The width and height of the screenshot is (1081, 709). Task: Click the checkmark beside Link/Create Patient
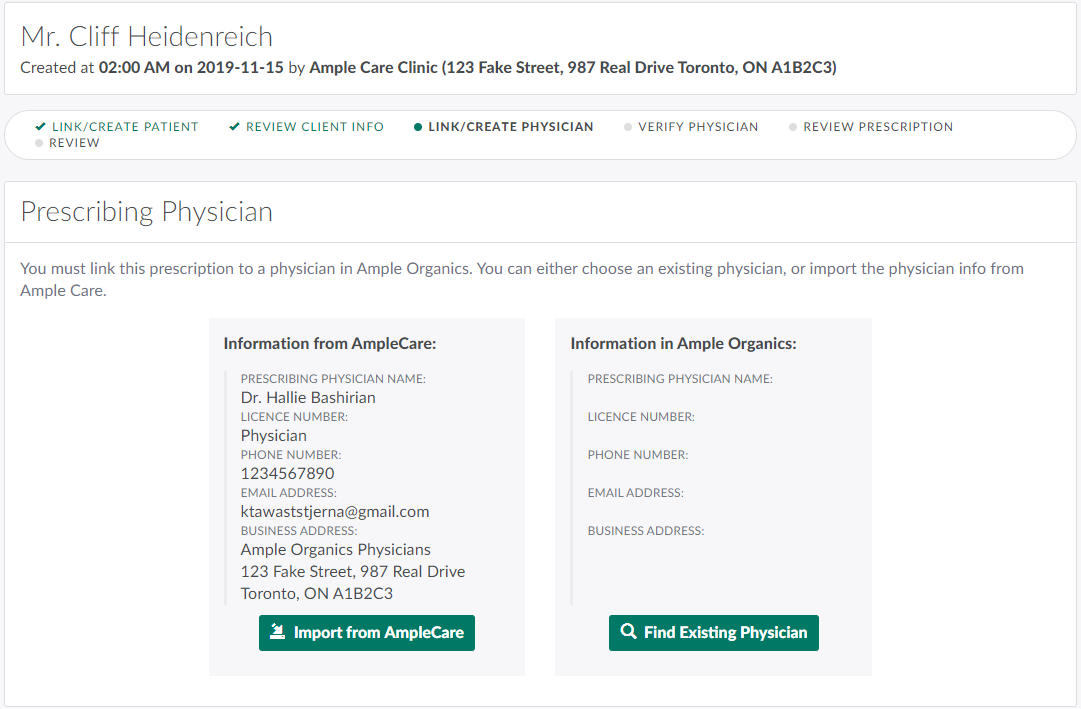tap(40, 127)
